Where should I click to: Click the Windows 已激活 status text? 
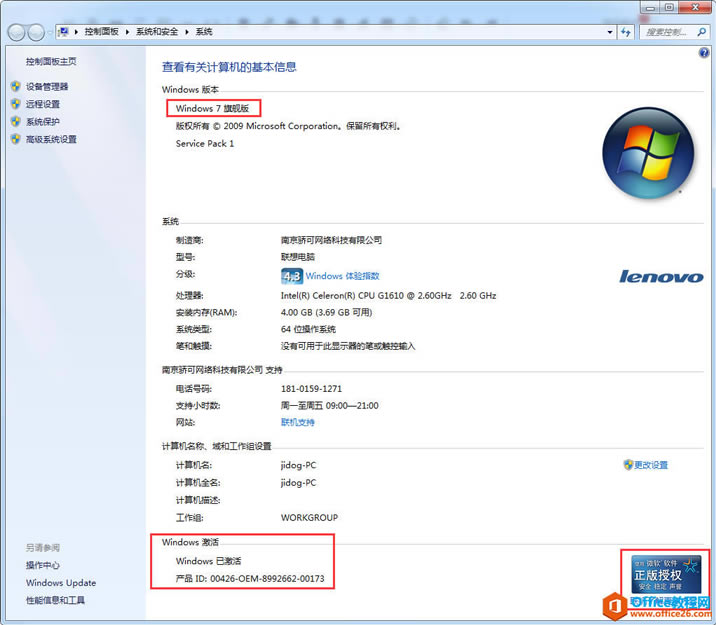pyautogui.click(x=208, y=561)
